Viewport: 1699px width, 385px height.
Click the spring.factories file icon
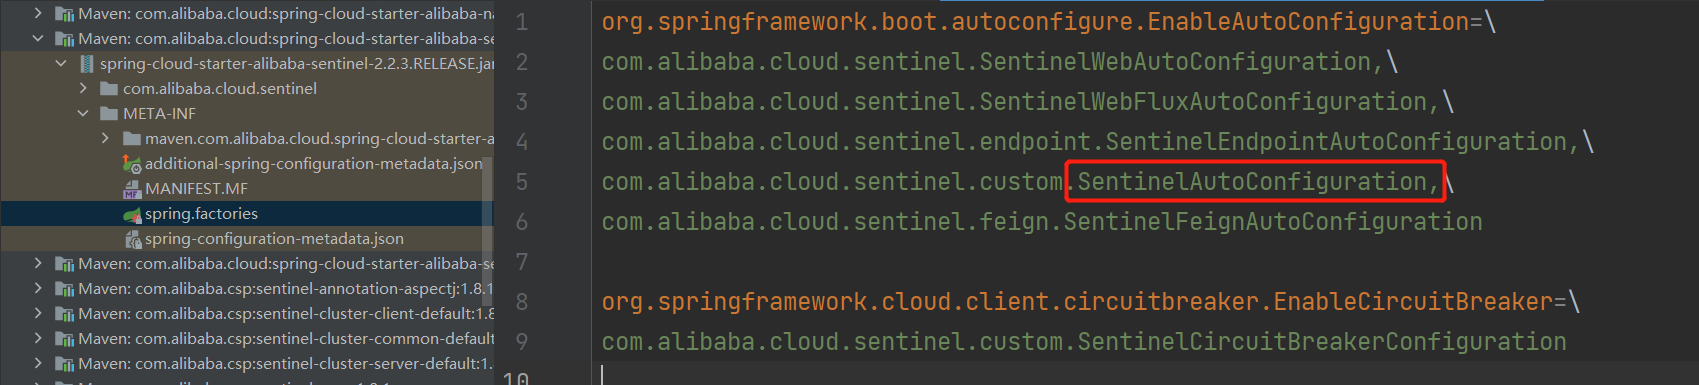(132, 214)
